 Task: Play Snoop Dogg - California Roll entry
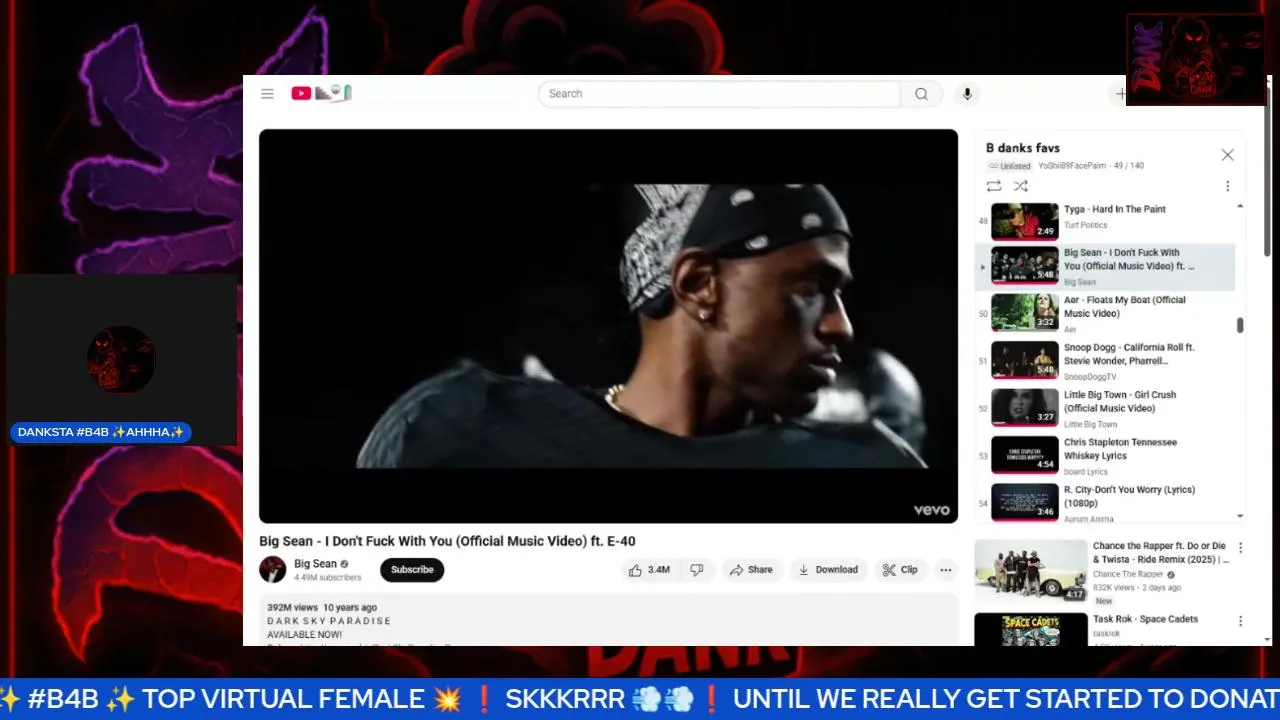(x=1105, y=360)
